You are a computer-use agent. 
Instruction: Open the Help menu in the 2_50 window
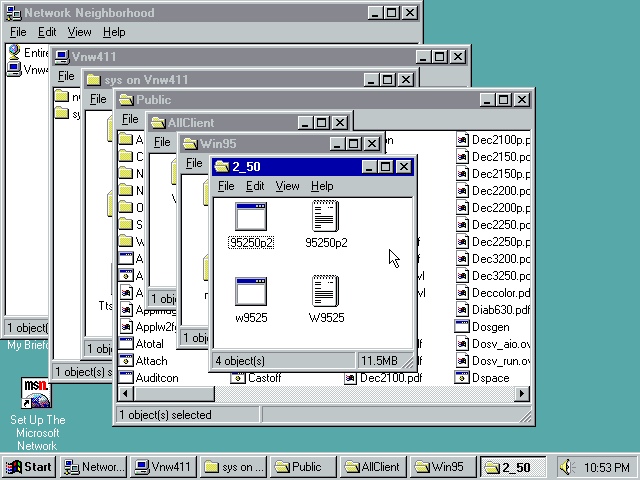click(x=322, y=186)
